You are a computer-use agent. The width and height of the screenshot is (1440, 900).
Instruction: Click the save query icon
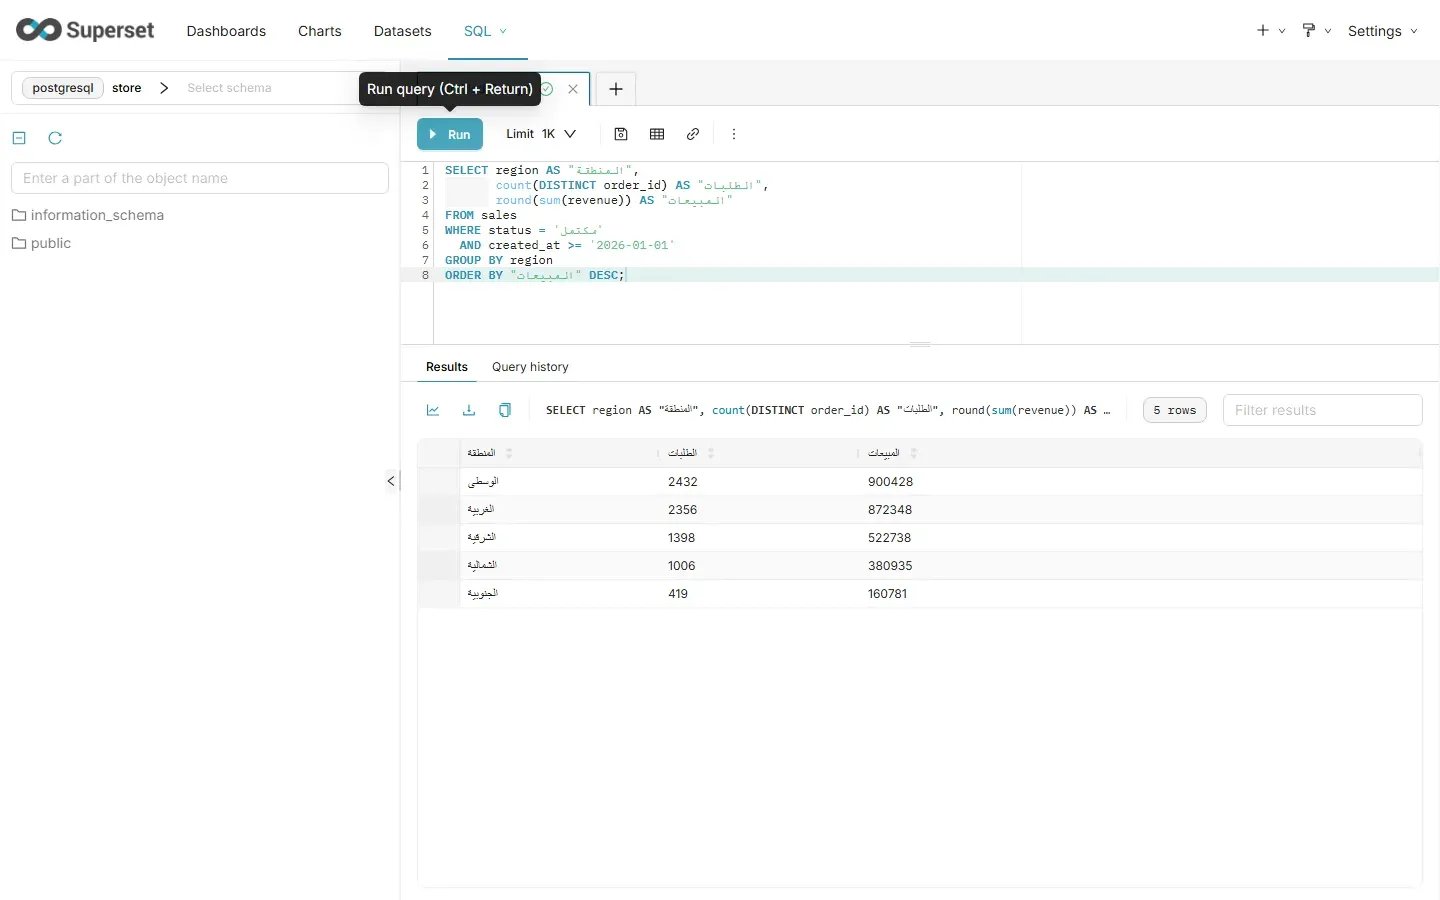(621, 134)
